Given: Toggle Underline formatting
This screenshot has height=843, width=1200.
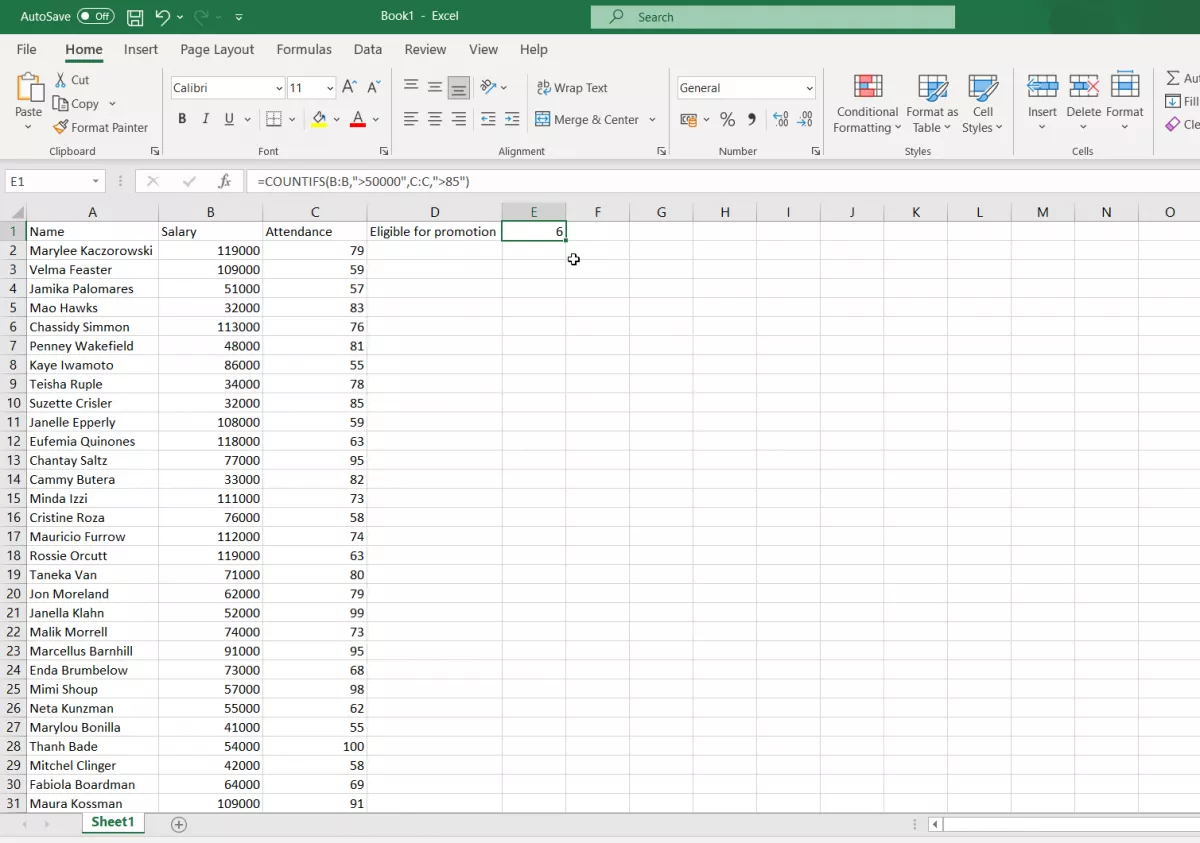Looking at the screenshot, I should [230, 119].
